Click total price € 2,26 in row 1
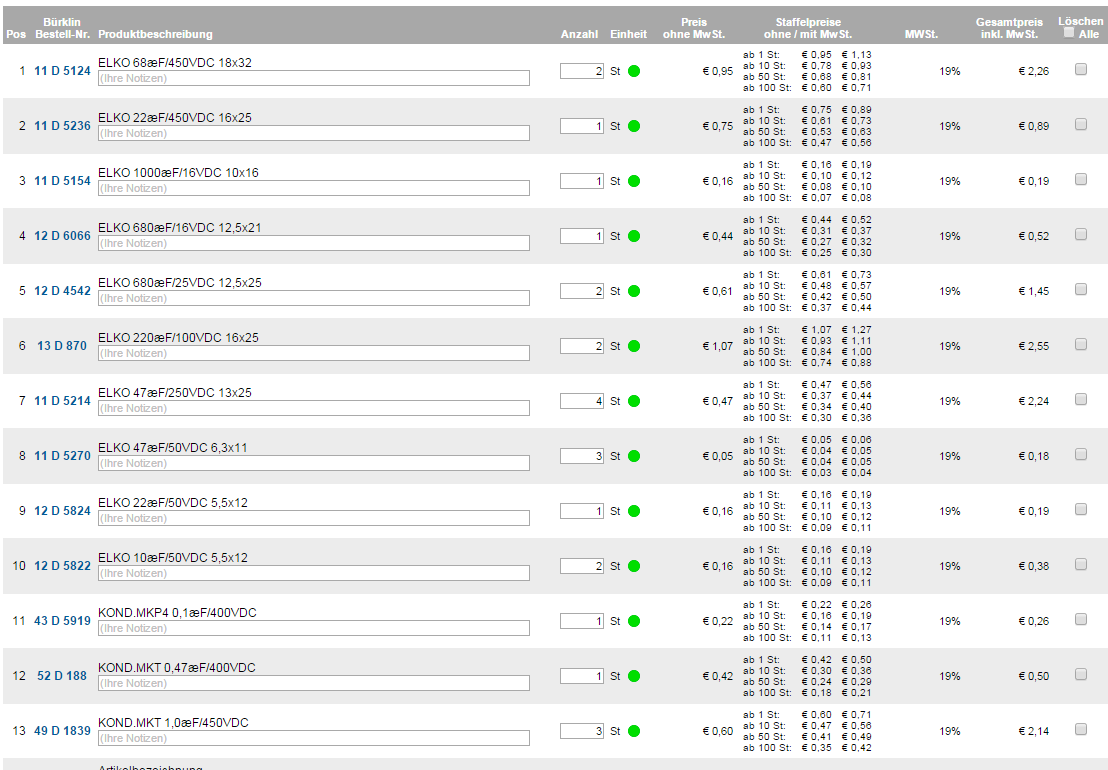 click(1034, 71)
